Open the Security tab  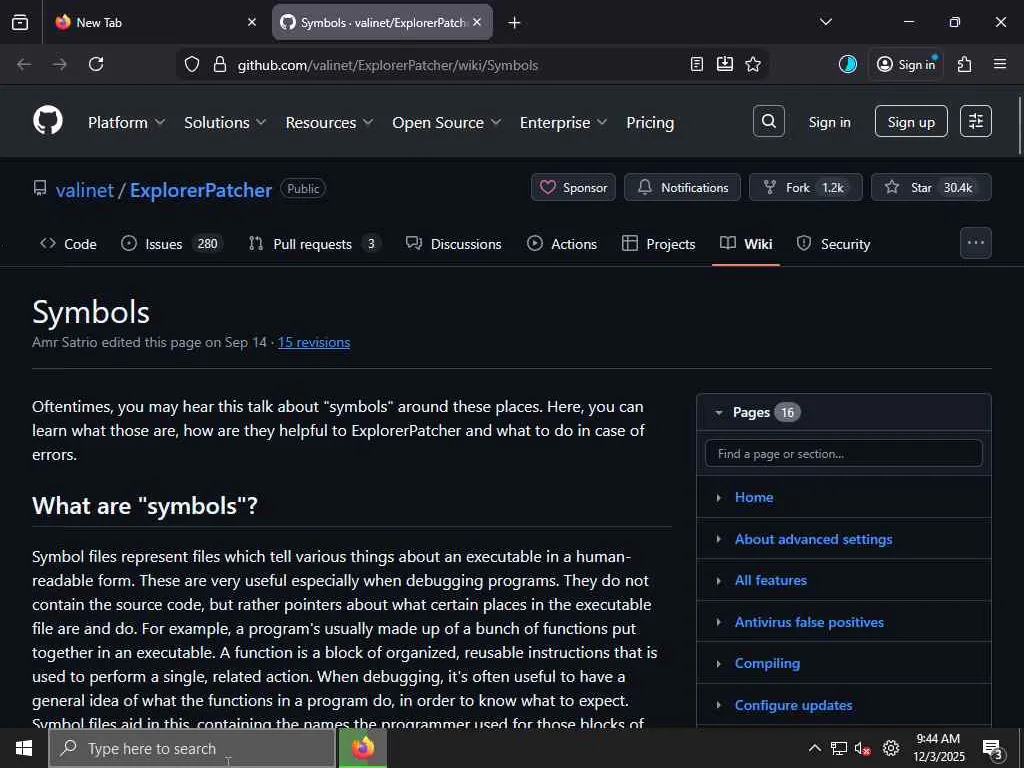coord(833,244)
